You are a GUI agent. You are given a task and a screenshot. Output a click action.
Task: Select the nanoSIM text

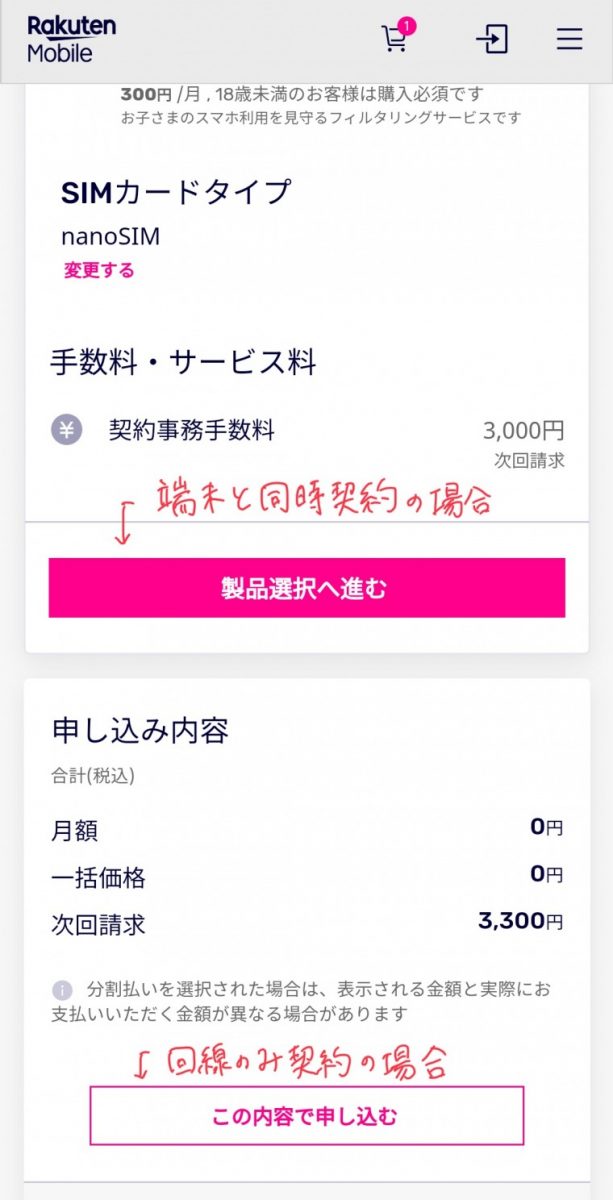pos(111,237)
